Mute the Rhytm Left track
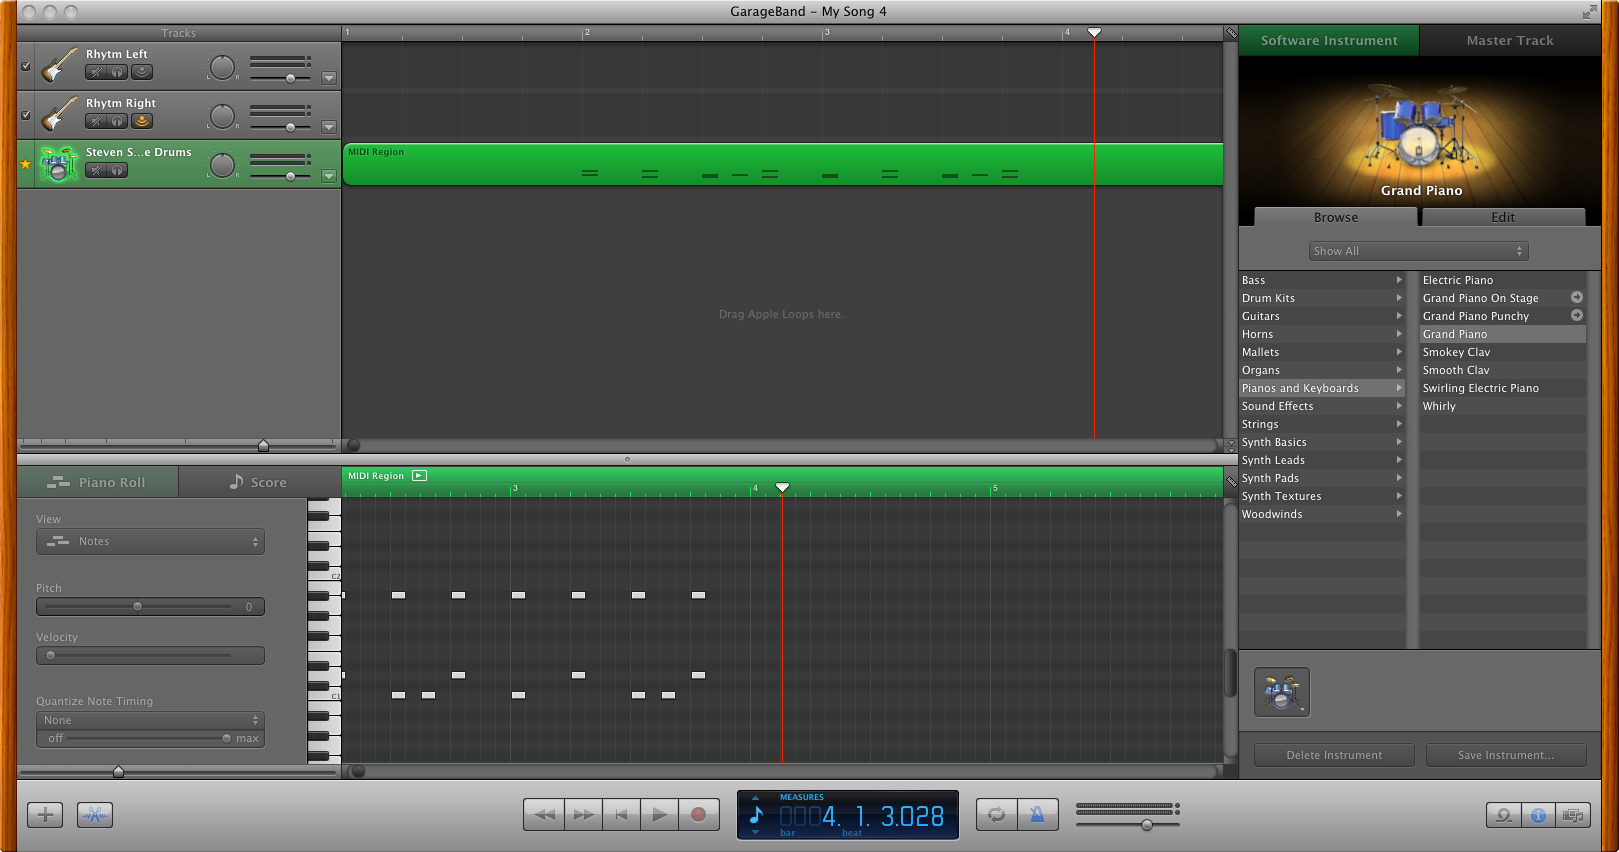This screenshot has height=852, width=1619. tap(95, 72)
